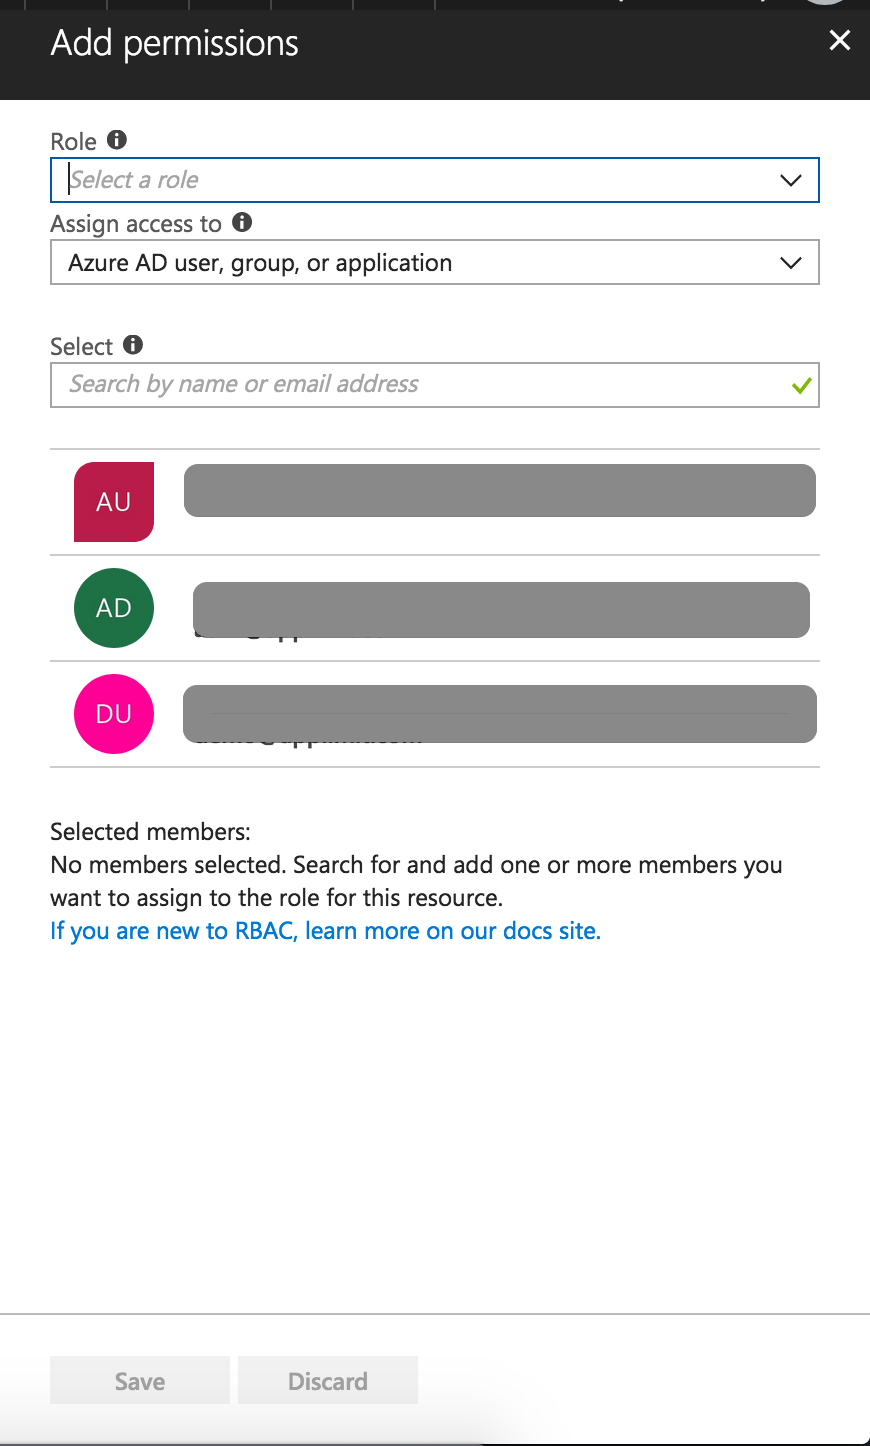Click the info icon next to Assign access to

coord(242,222)
